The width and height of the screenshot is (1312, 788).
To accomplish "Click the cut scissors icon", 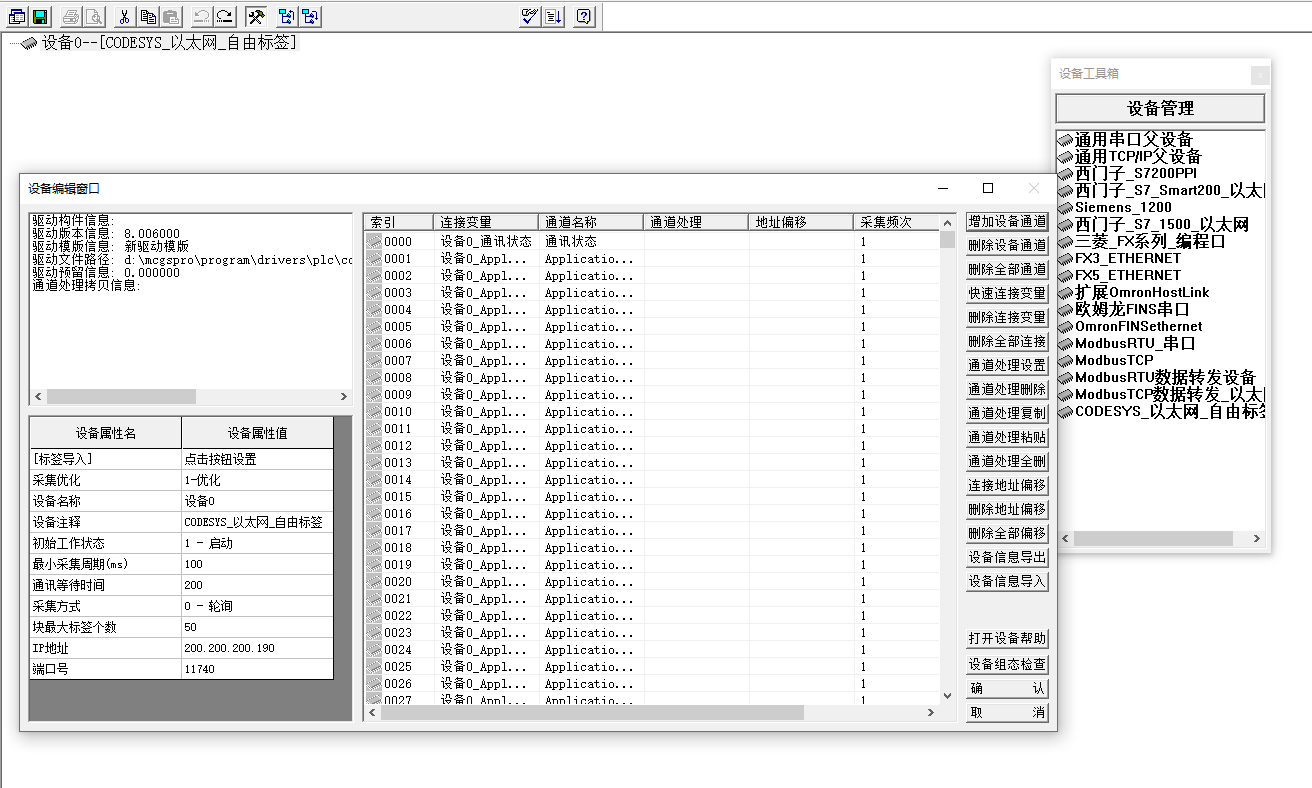I will (124, 16).
